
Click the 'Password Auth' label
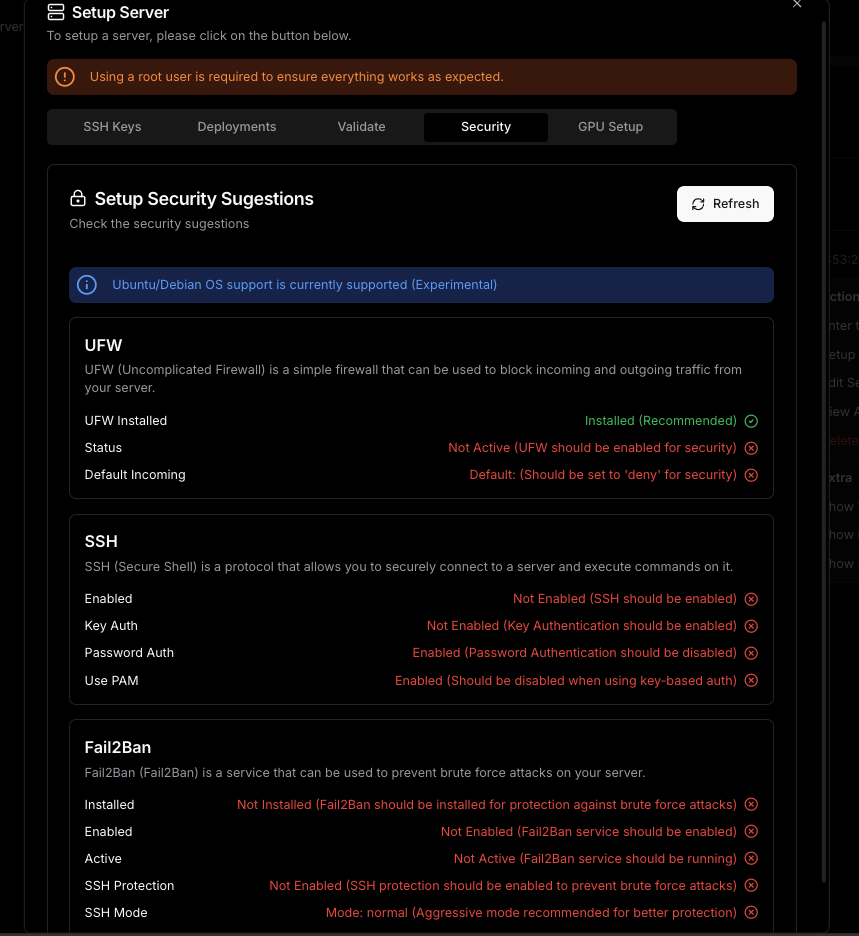click(129, 652)
